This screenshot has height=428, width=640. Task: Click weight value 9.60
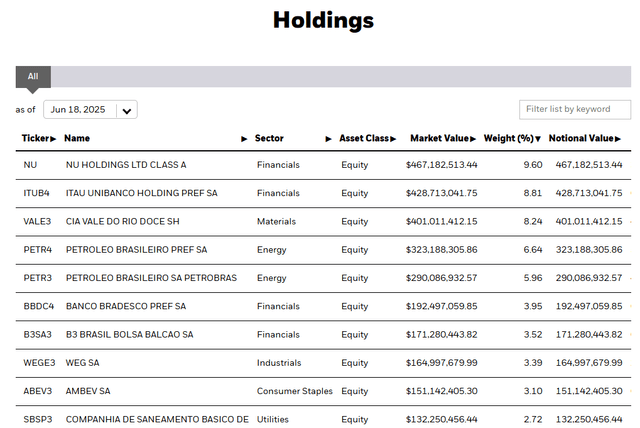tap(533, 165)
